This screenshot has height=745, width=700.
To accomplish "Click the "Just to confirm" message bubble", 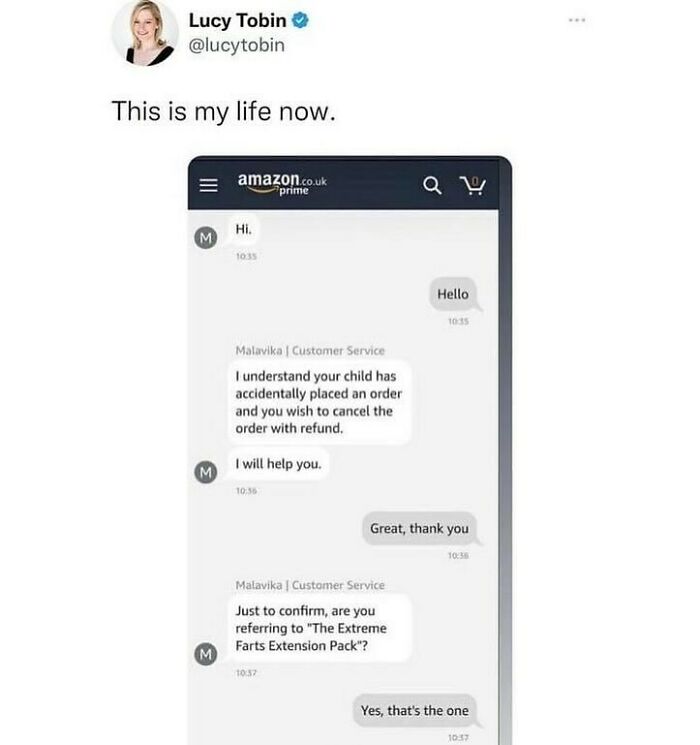I will (319, 628).
